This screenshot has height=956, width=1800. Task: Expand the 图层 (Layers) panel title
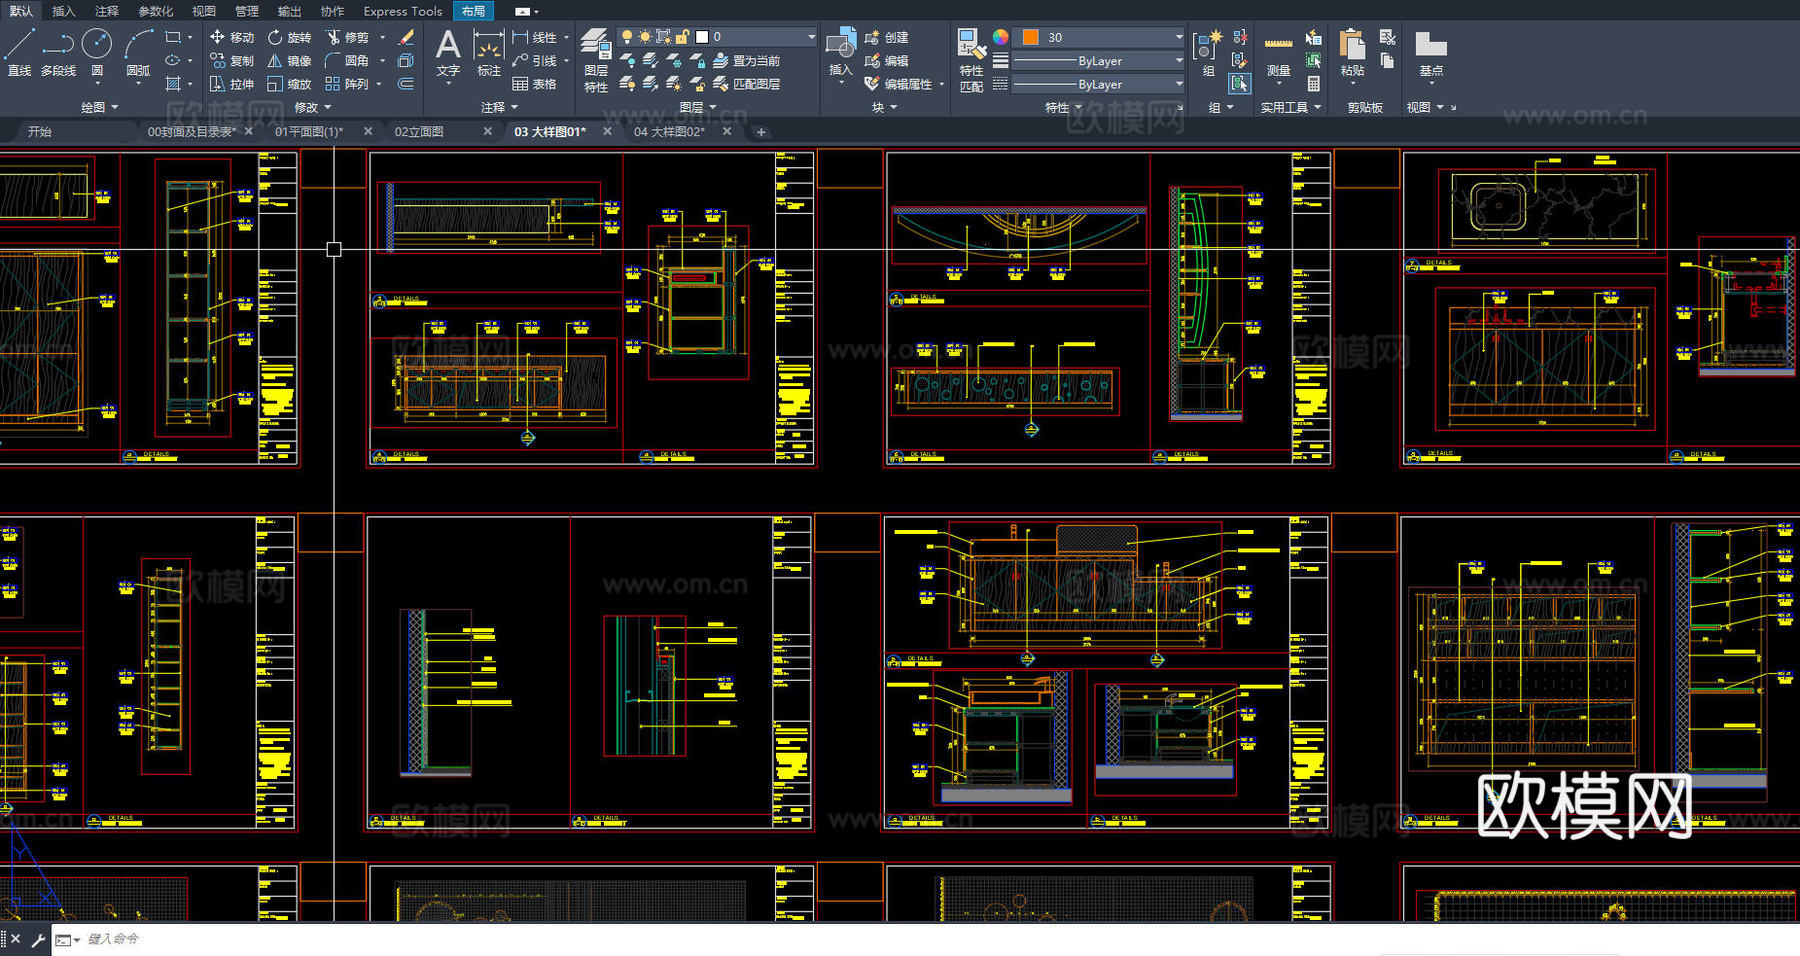(x=698, y=107)
